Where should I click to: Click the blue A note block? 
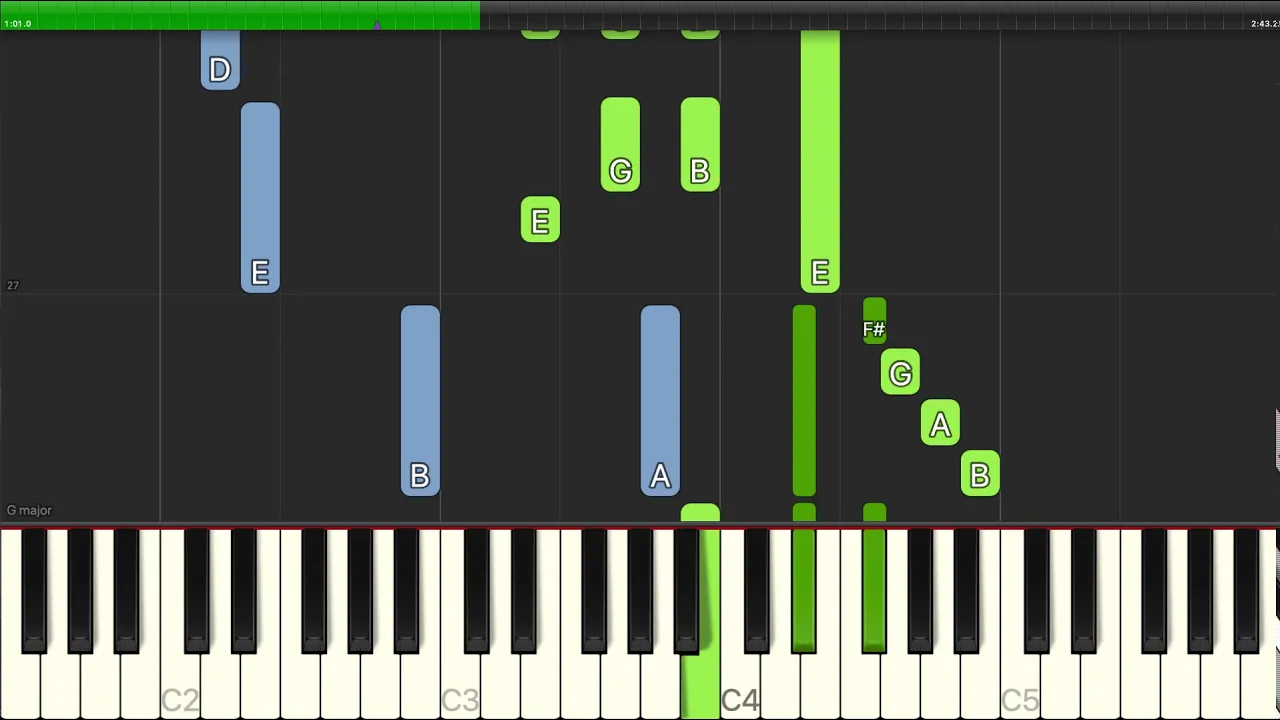point(660,400)
